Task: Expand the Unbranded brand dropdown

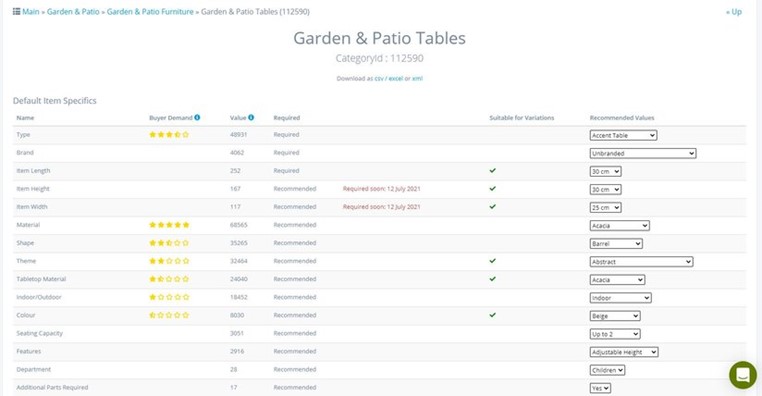Action: [x=642, y=154]
